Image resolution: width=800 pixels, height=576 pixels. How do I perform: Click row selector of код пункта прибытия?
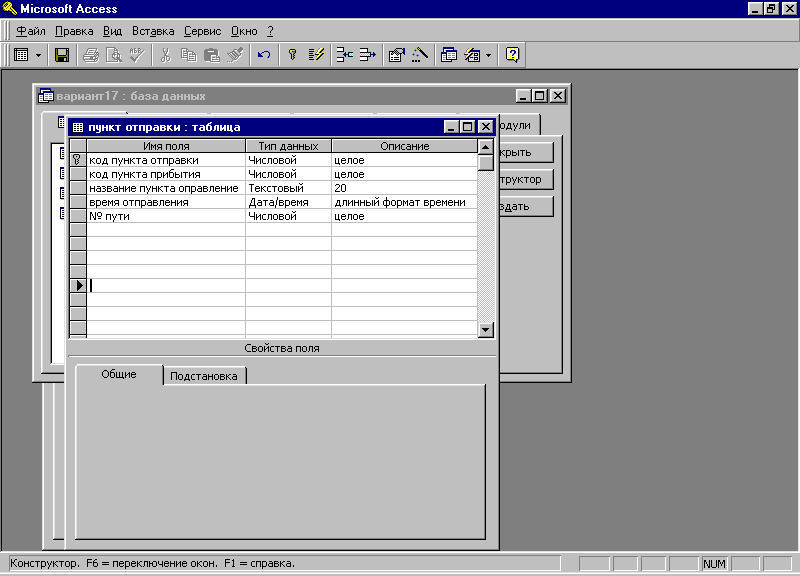(78, 174)
